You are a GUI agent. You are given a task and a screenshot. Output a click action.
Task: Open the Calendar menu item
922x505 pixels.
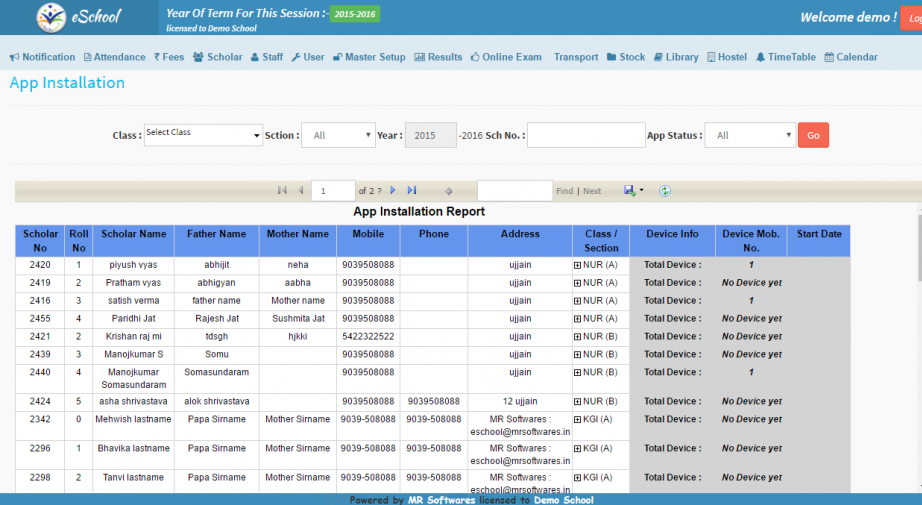851,57
